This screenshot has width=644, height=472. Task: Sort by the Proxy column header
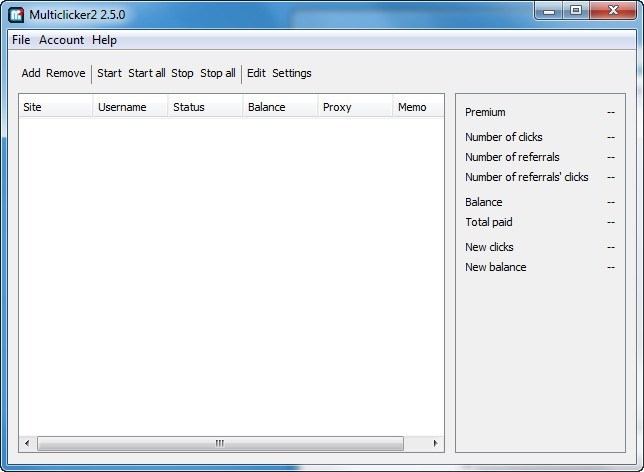pos(355,107)
